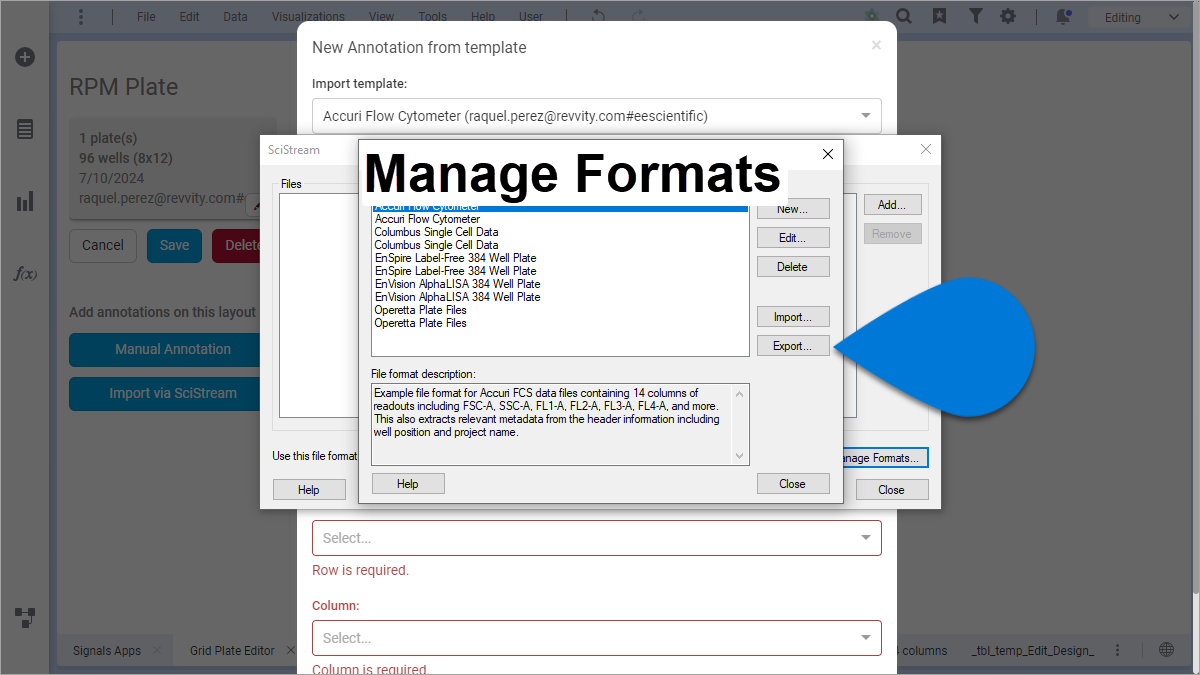Viewport: 1200px width, 675px height.
Task: Close the SciStream window with X
Action: pyautogui.click(x=925, y=149)
